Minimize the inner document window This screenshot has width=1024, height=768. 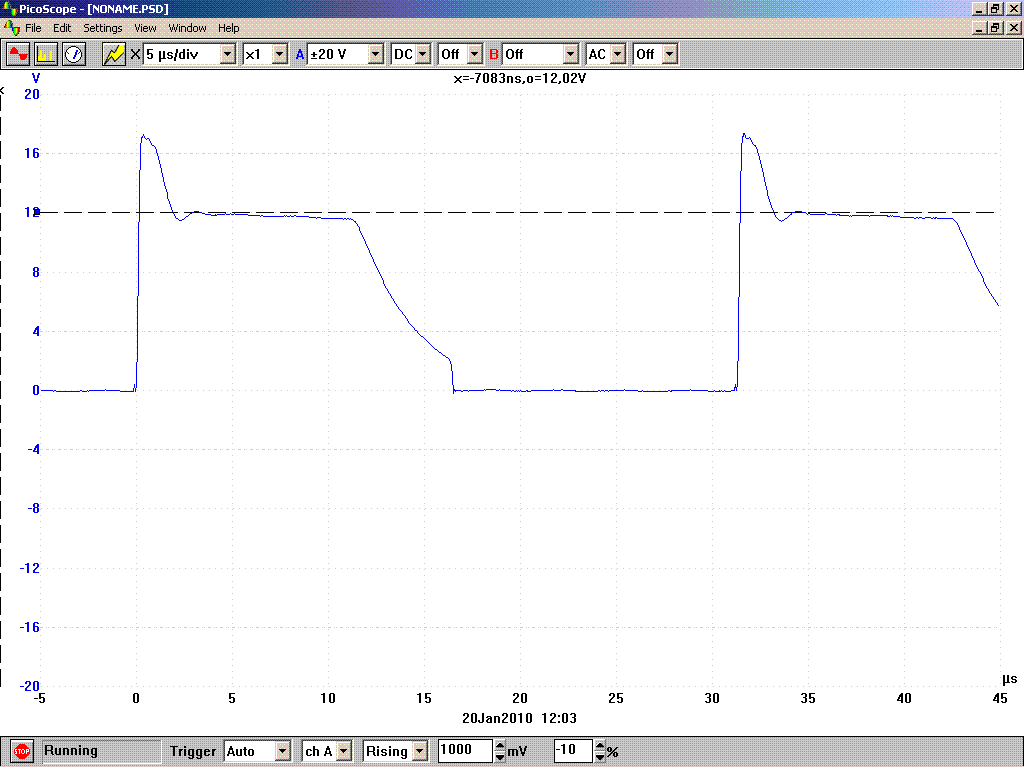pyautogui.click(x=979, y=28)
